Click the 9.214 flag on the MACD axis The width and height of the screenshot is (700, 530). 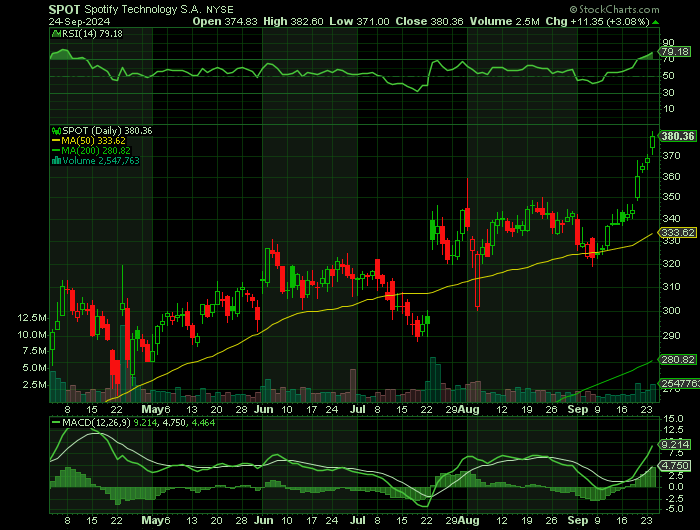point(675,445)
